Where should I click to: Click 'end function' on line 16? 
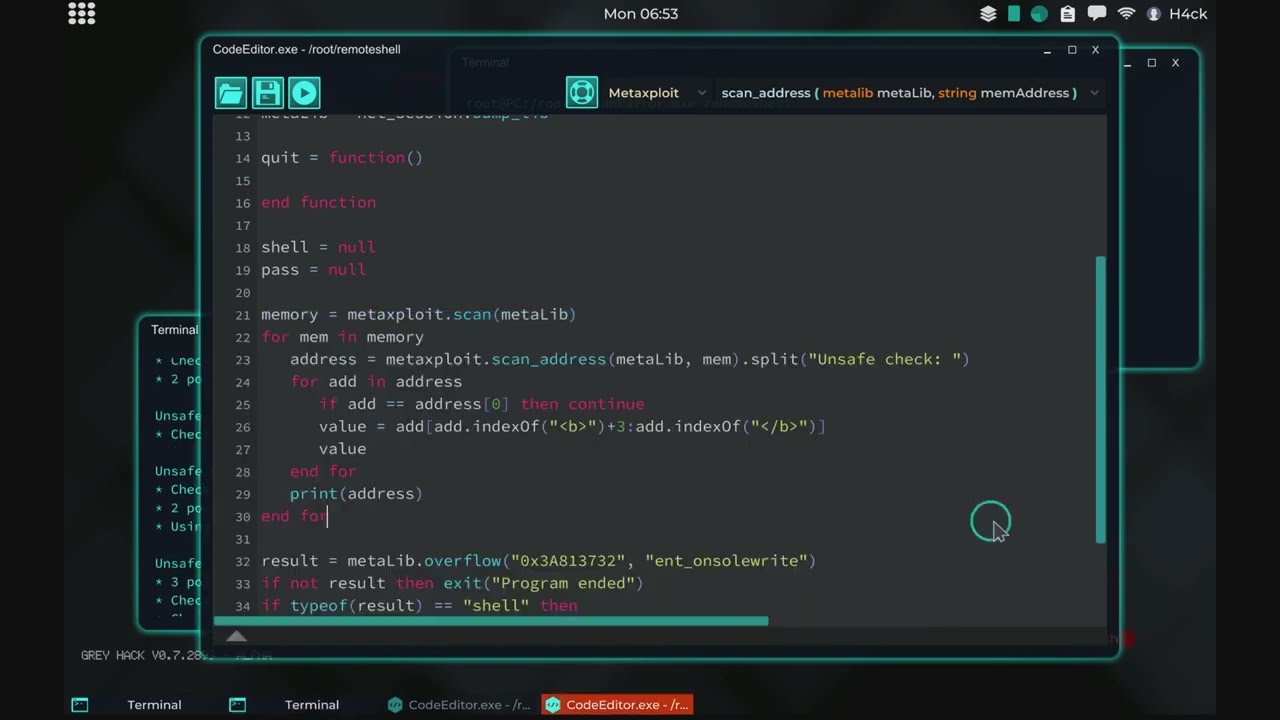coord(319,202)
